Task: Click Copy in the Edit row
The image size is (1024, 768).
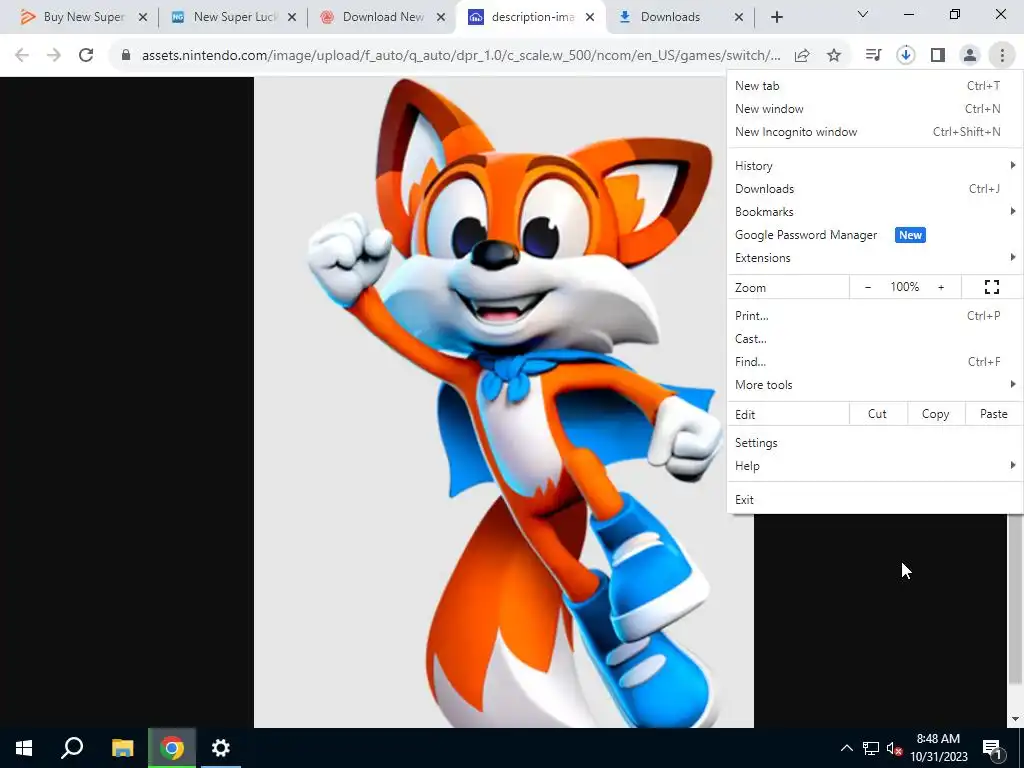Action: point(936,414)
